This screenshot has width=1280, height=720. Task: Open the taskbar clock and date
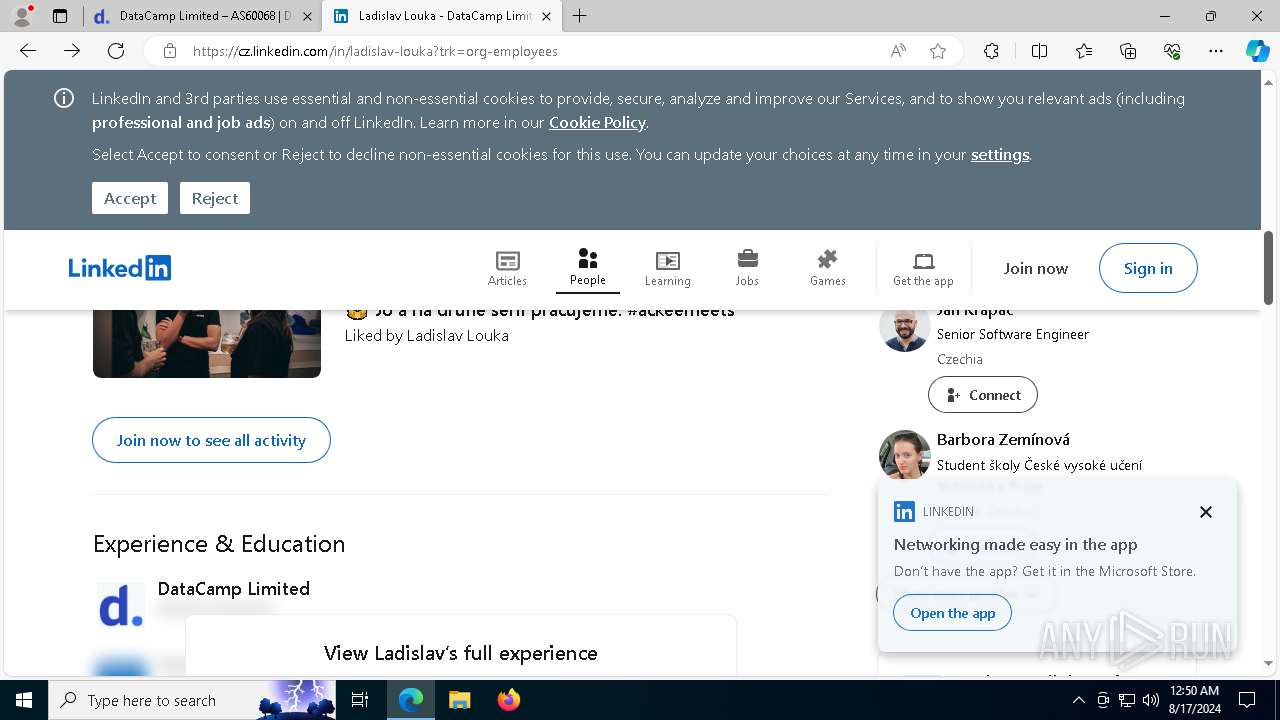click(x=1194, y=700)
